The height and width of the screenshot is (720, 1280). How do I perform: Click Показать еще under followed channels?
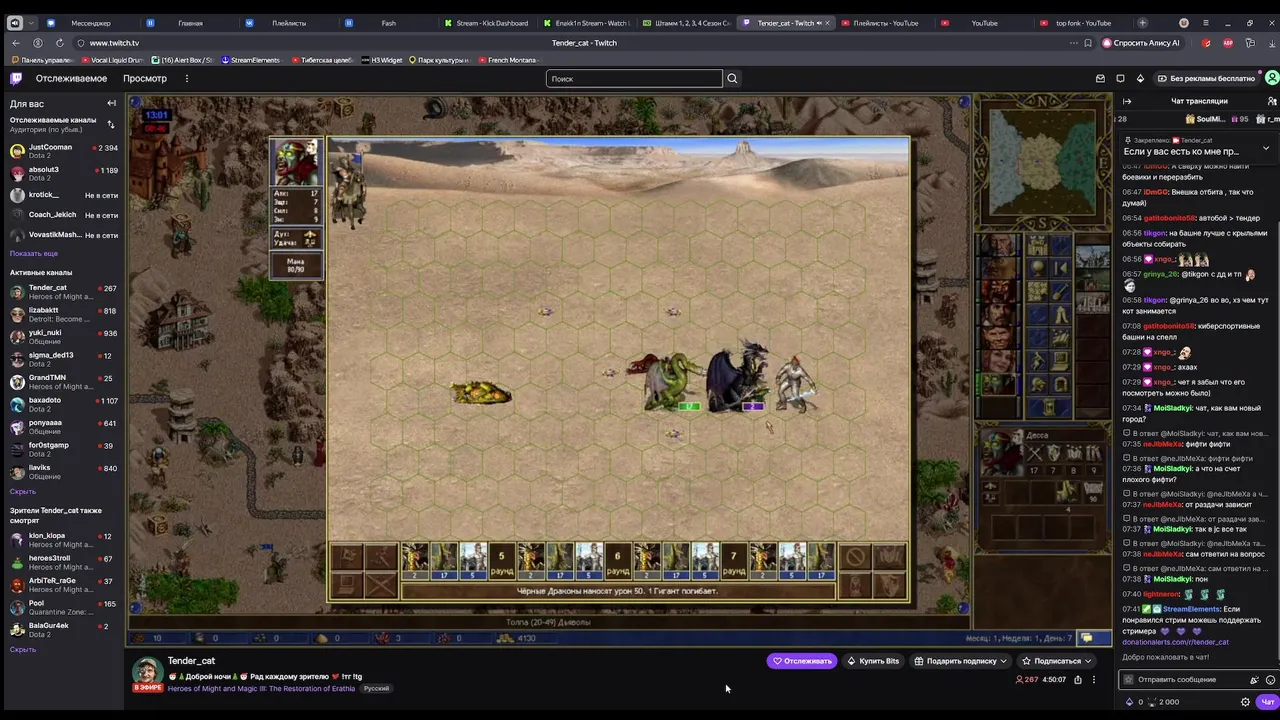[x=34, y=253]
